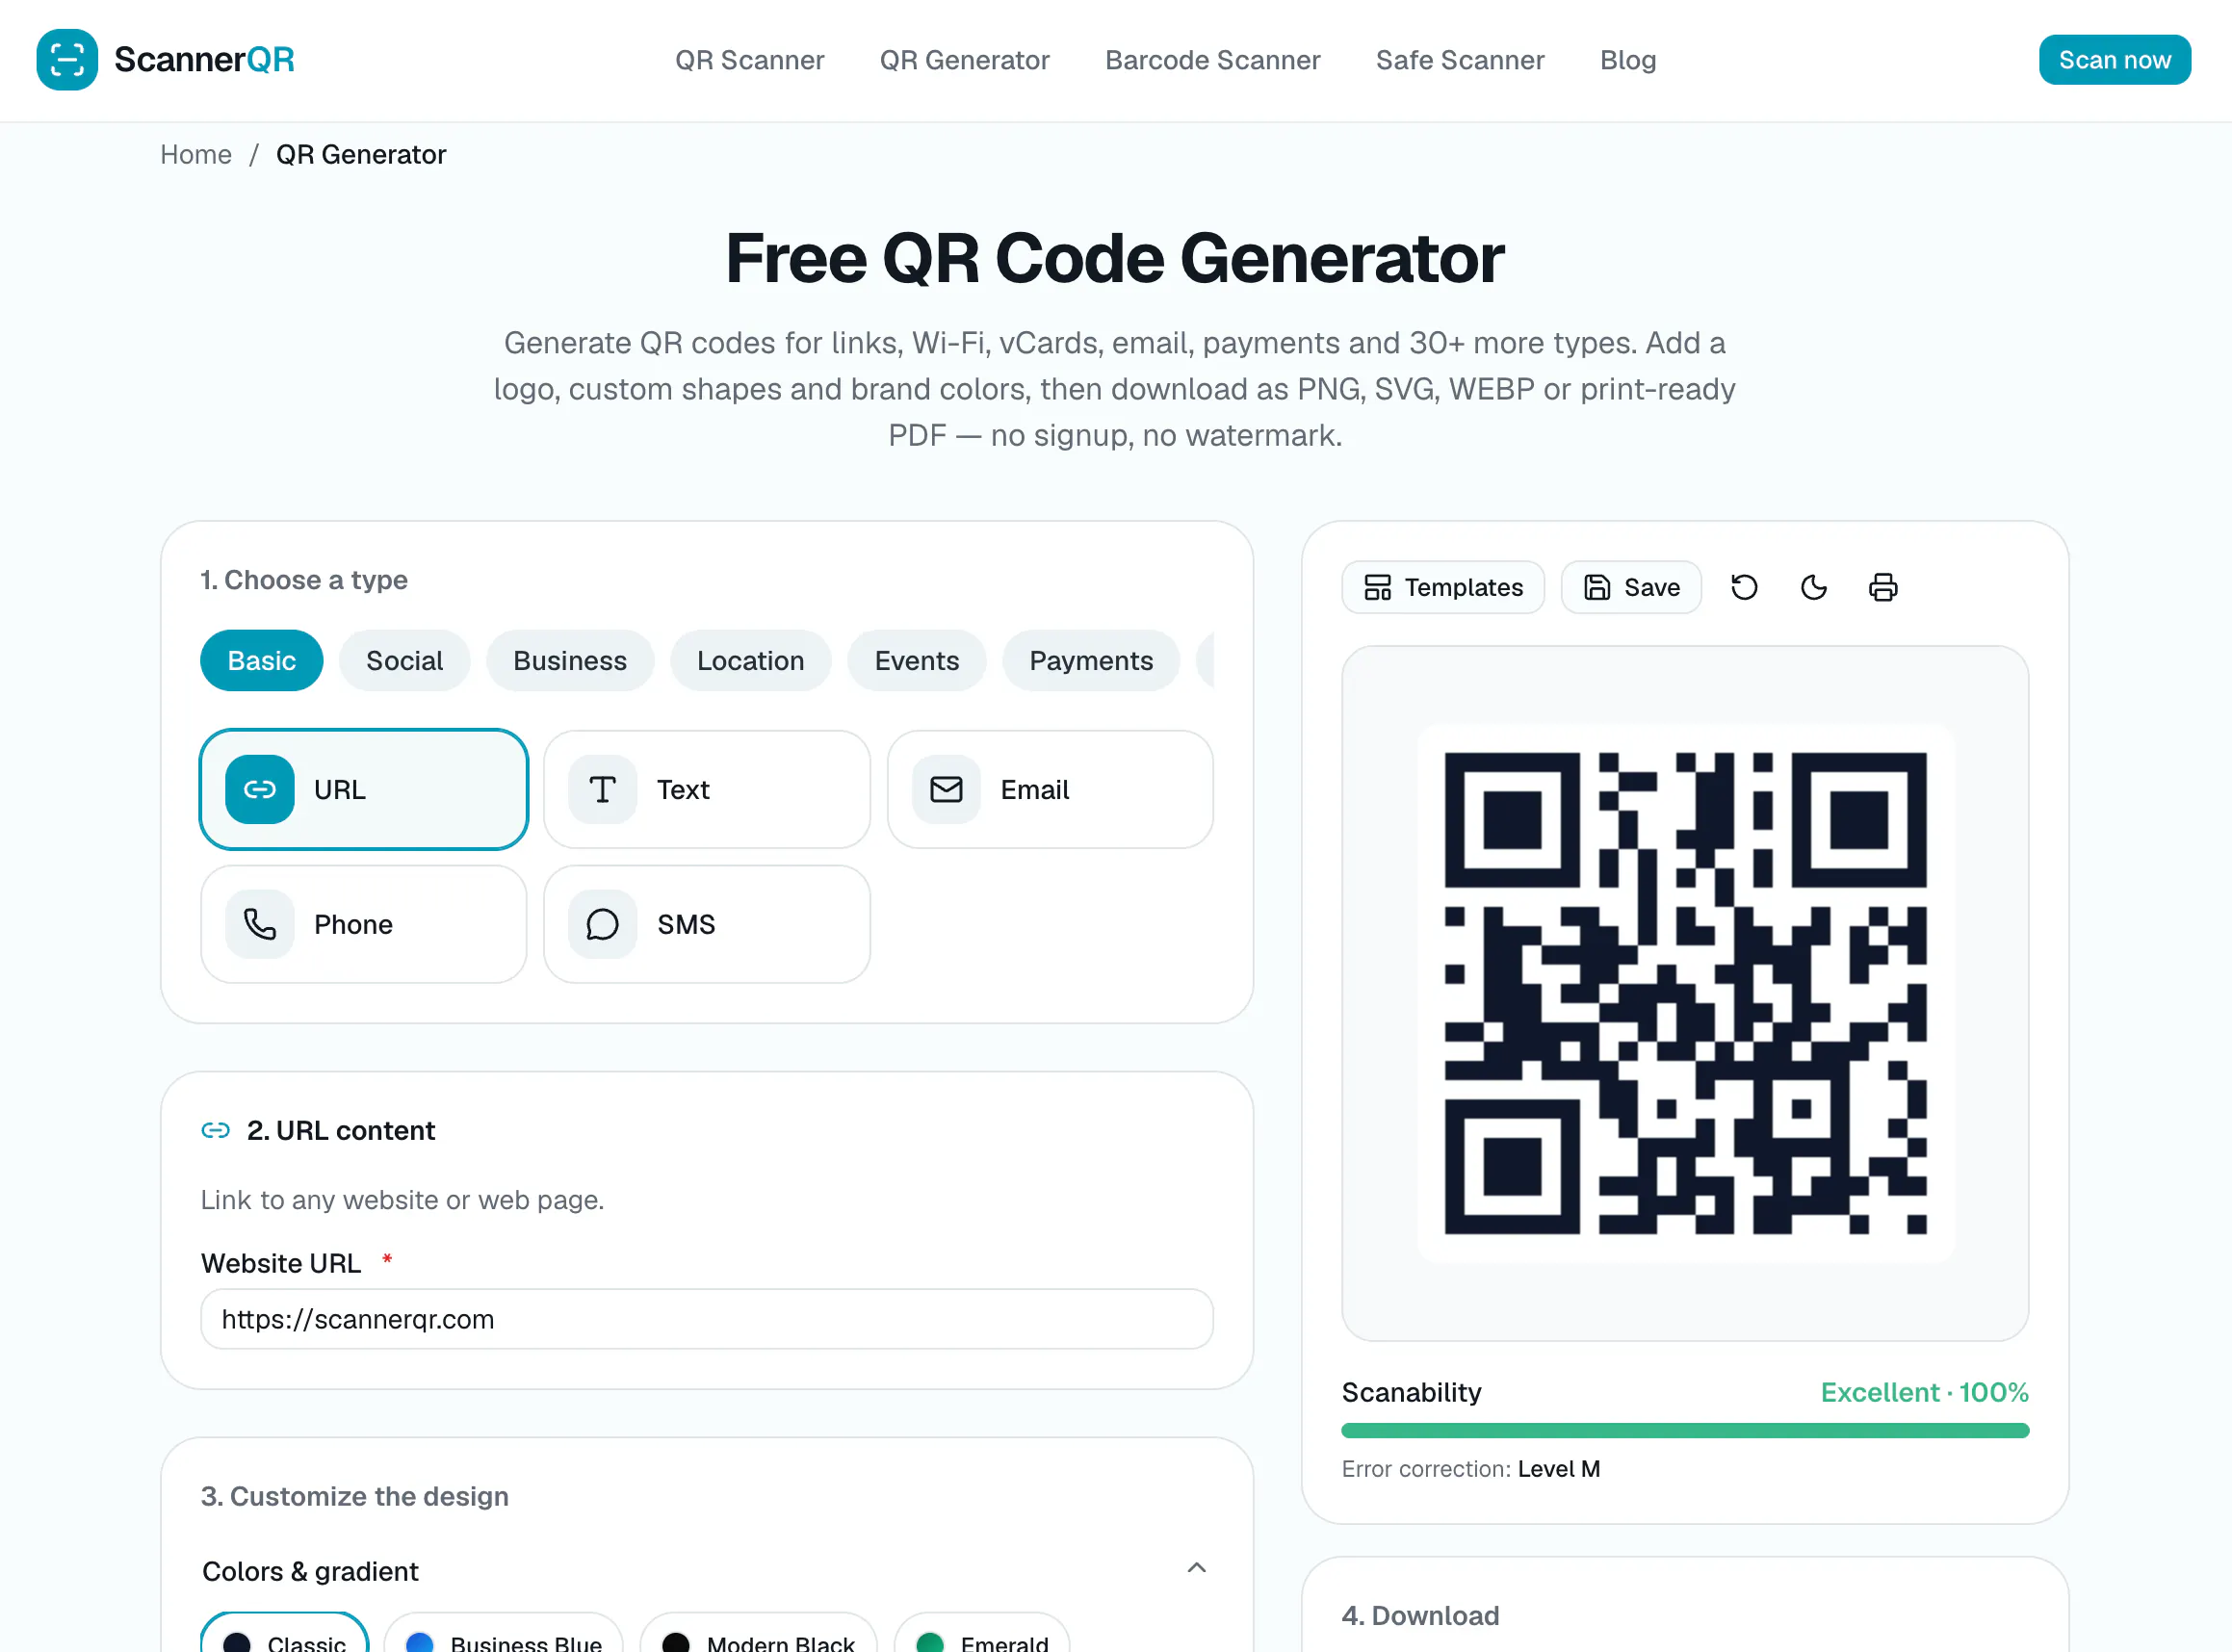Select the Email type card
Image resolution: width=2232 pixels, height=1652 pixels.
(x=1050, y=789)
